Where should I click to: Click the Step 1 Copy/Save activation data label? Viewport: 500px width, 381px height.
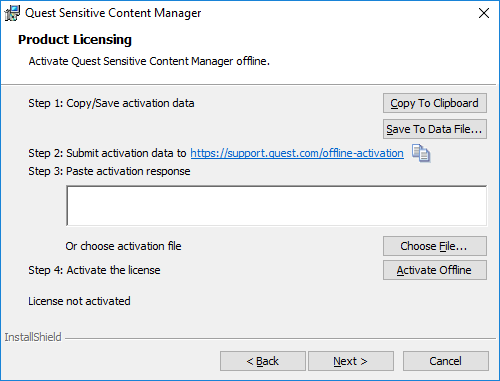111,103
